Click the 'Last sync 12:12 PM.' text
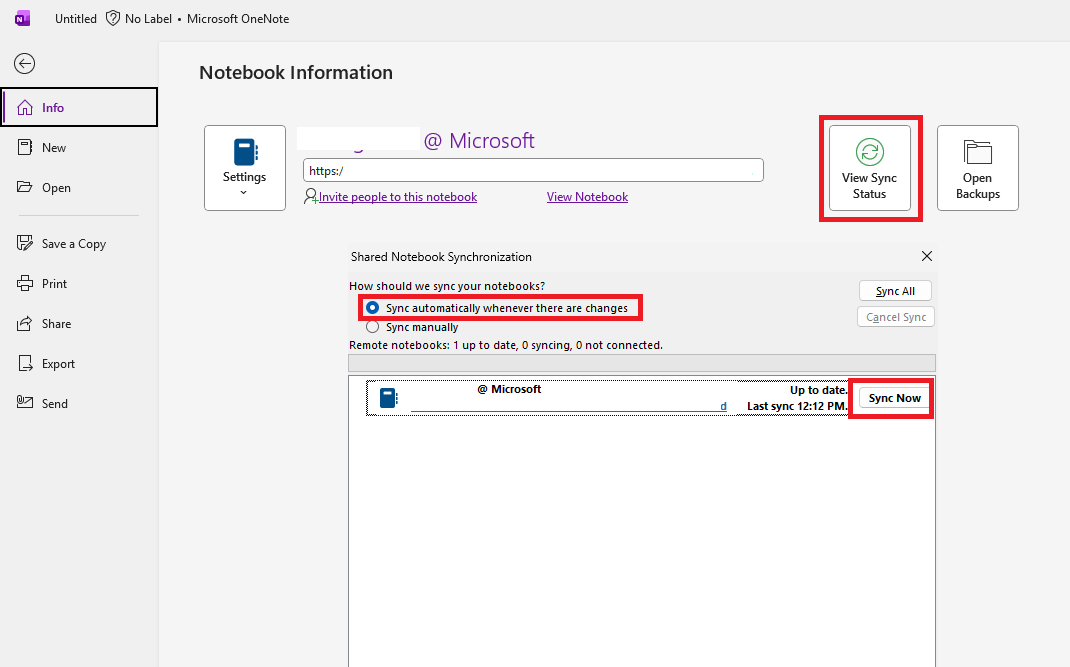Image resolution: width=1070 pixels, height=667 pixels. (x=797, y=406)
